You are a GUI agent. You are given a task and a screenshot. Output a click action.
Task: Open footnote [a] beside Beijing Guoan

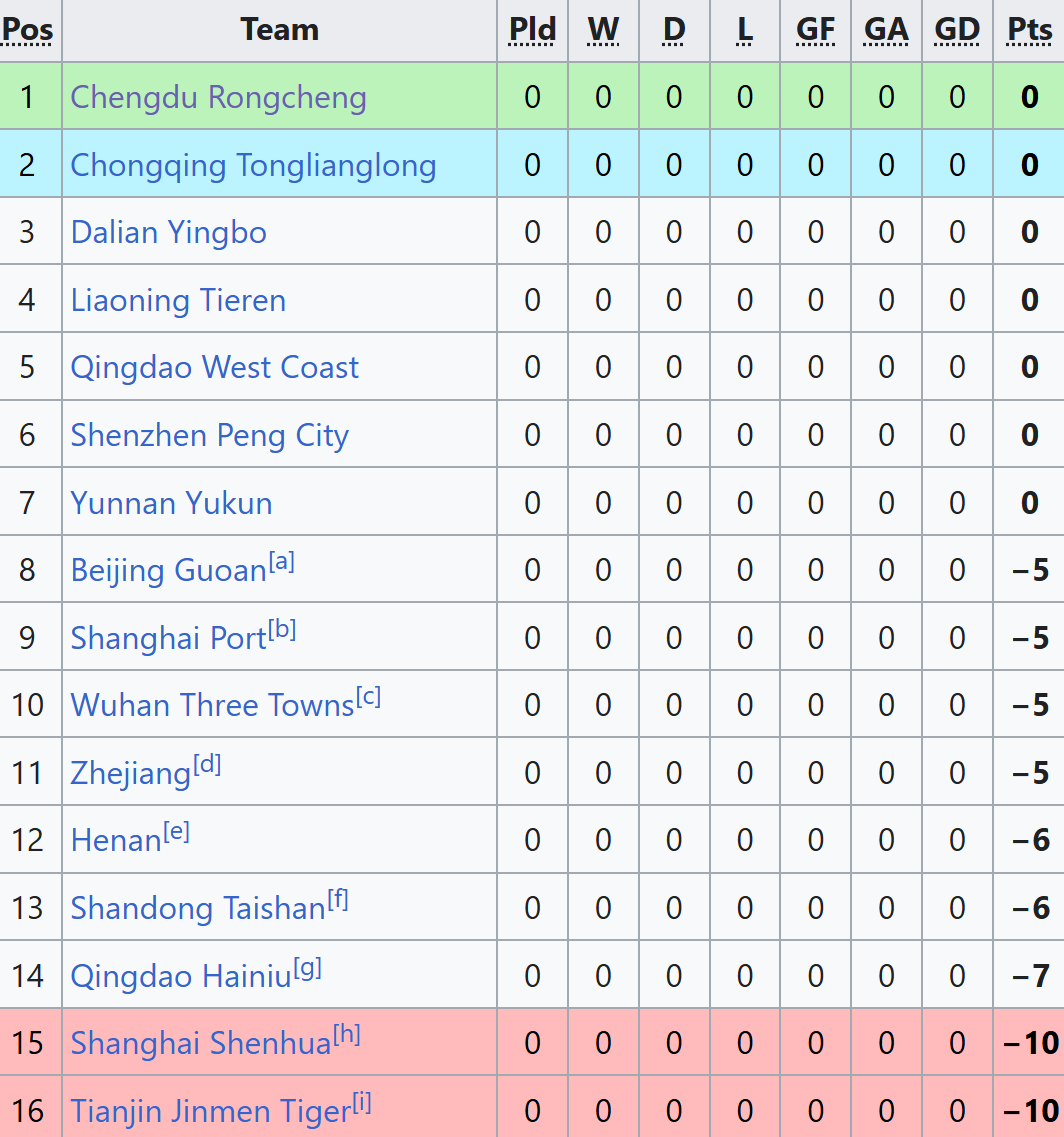pos(281,562)
